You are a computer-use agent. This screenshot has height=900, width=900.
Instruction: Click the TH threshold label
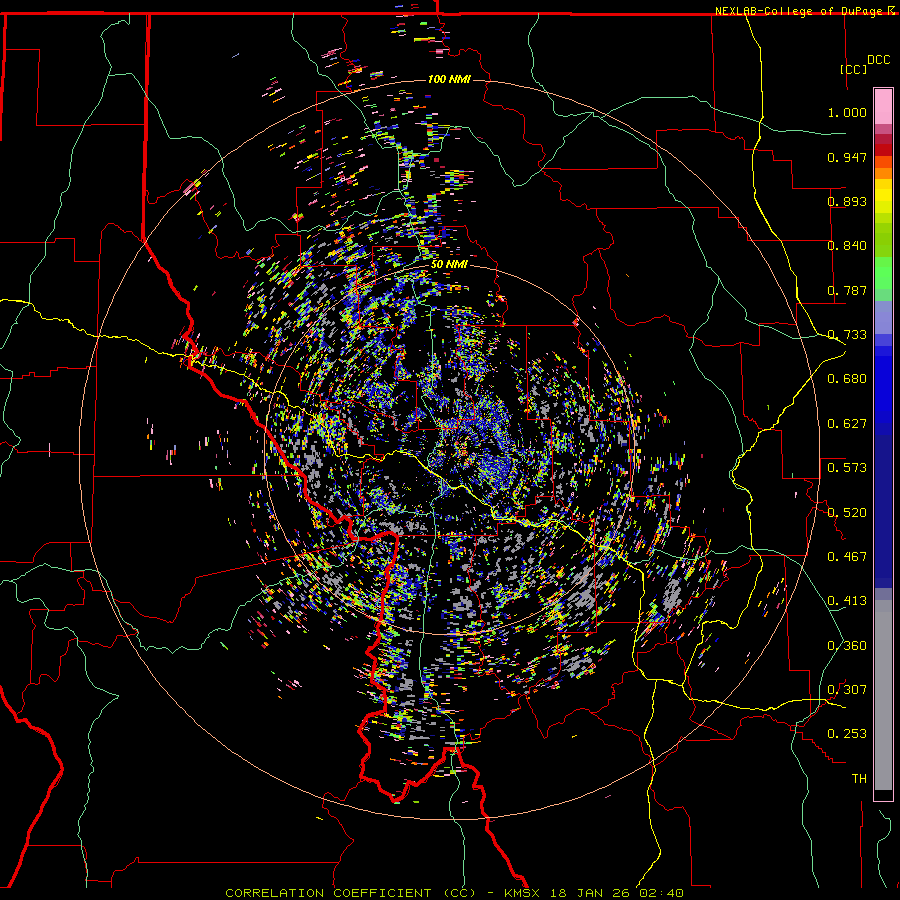pos(859,778)
